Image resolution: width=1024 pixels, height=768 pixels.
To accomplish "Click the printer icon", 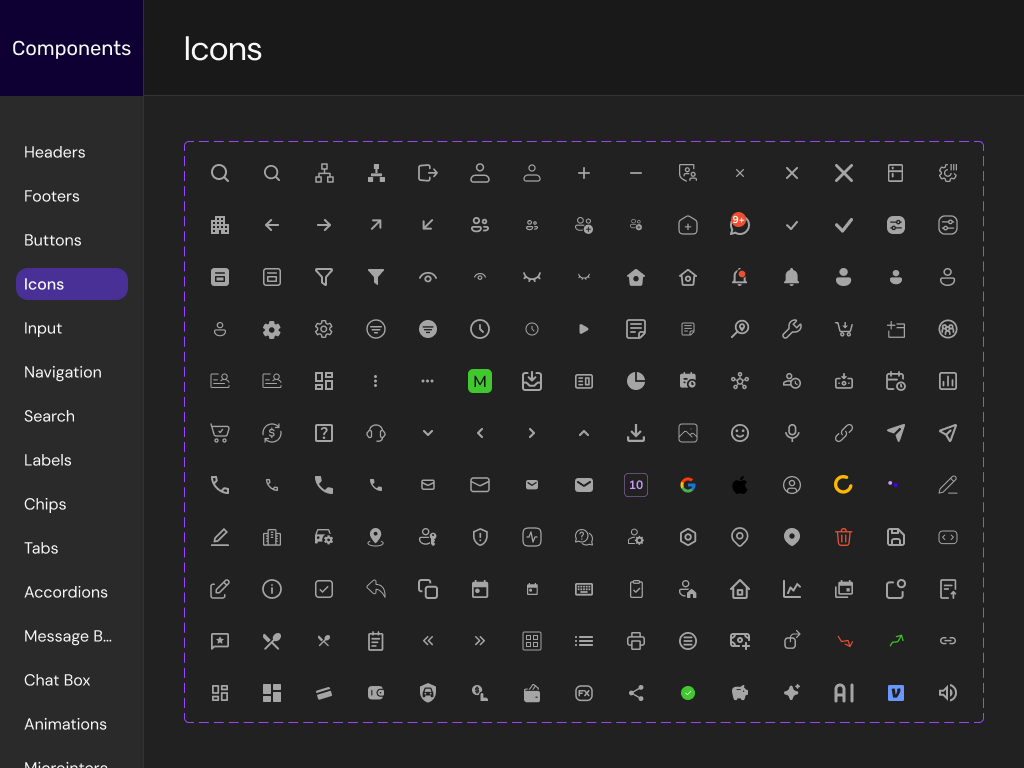I will pos(636,641).
